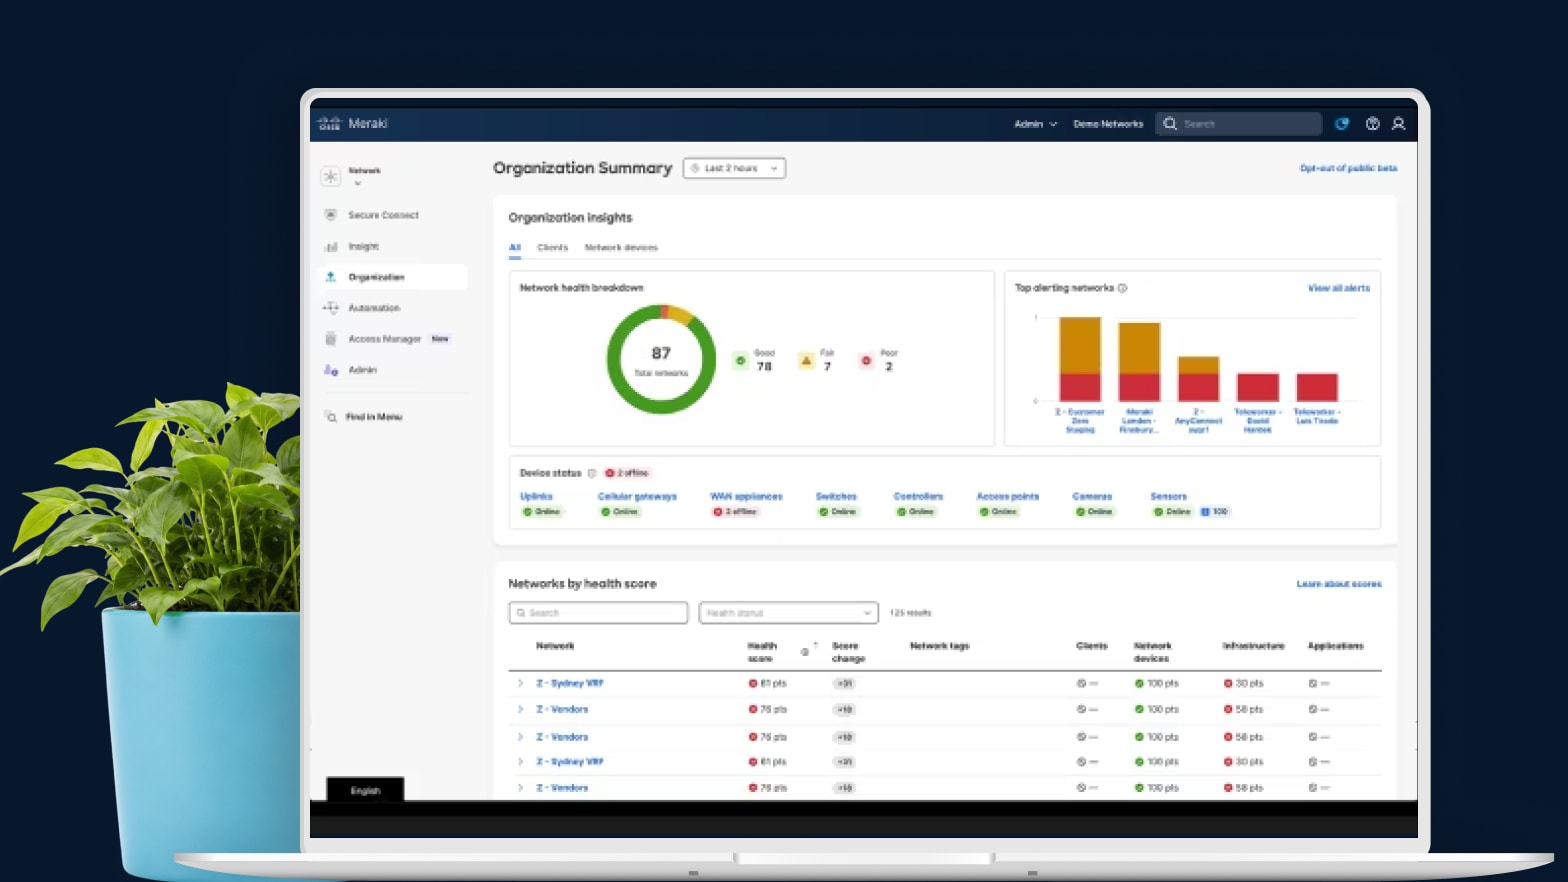
Task: Open the Sensors link
Action: 1168,496
